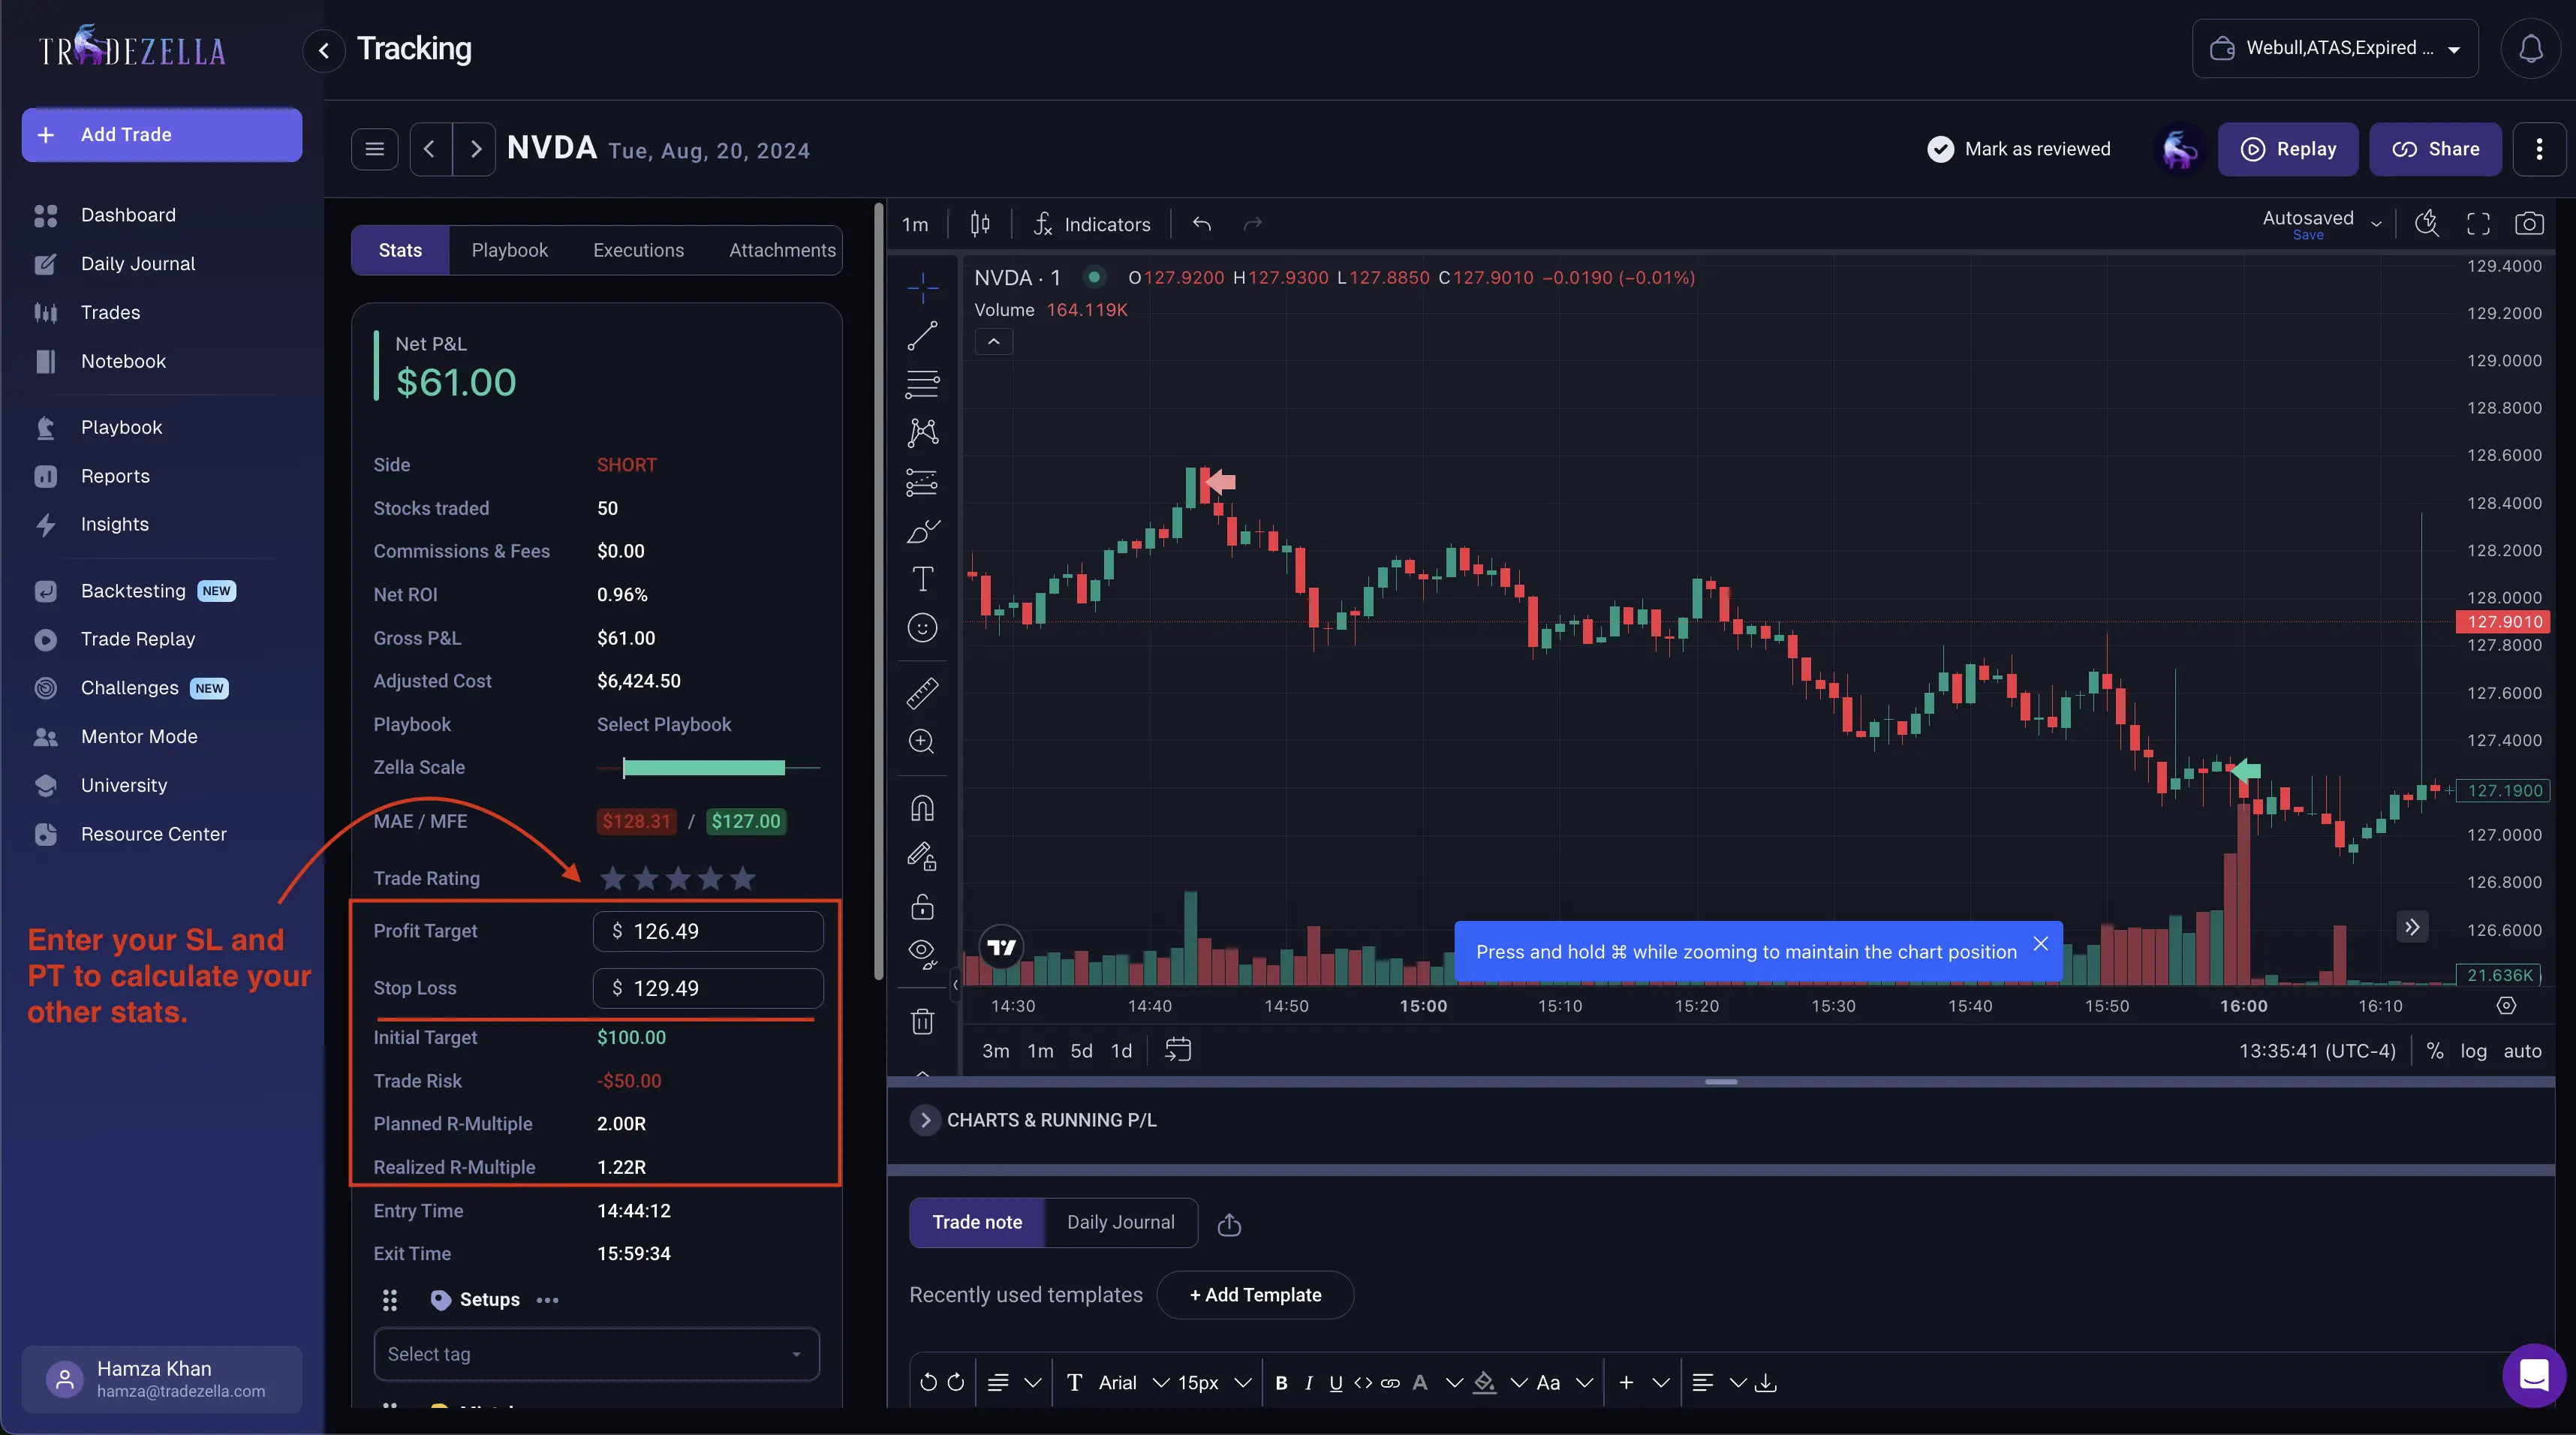Click the magnet mode icon
2576x1435 pixels.
(922, 808)
